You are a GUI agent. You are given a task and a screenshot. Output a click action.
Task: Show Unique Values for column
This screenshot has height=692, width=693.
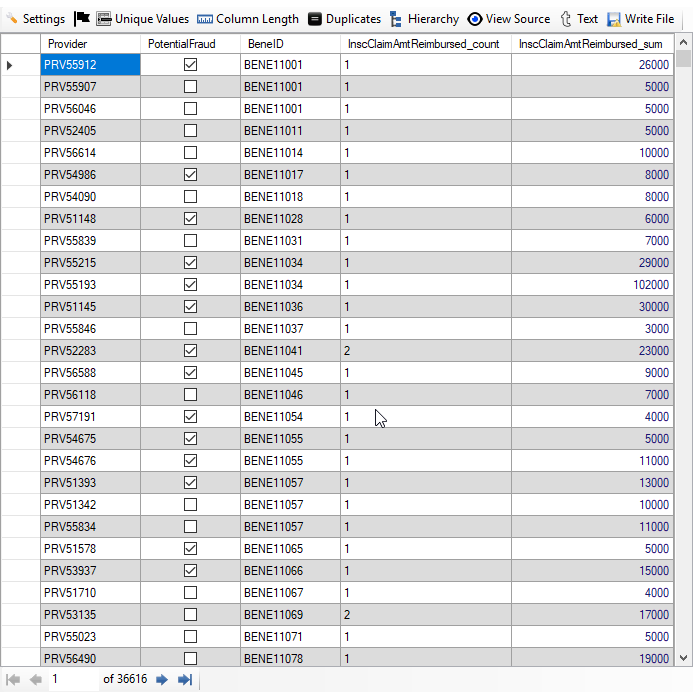click(x=142, y=19)
